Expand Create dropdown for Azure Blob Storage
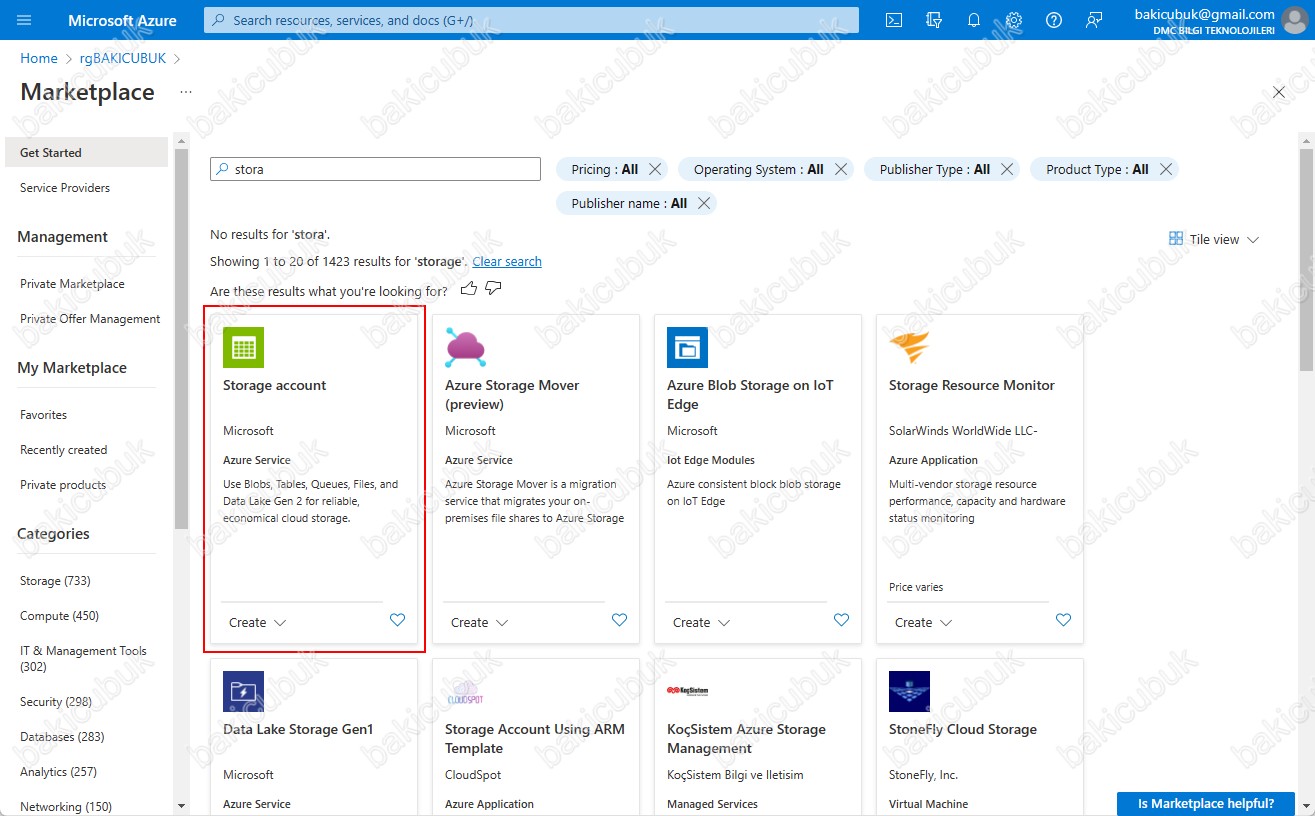The image size is (1315, 816). [701, 622]
